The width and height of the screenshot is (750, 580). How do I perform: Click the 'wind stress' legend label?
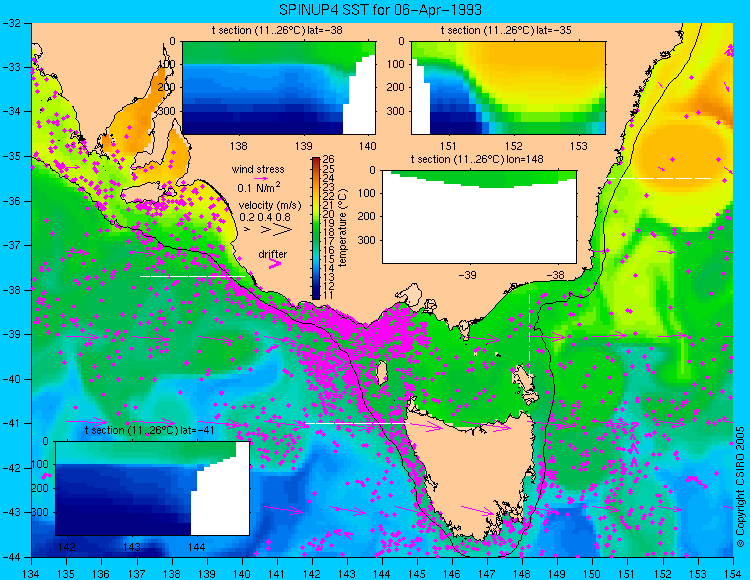point(258,169)
